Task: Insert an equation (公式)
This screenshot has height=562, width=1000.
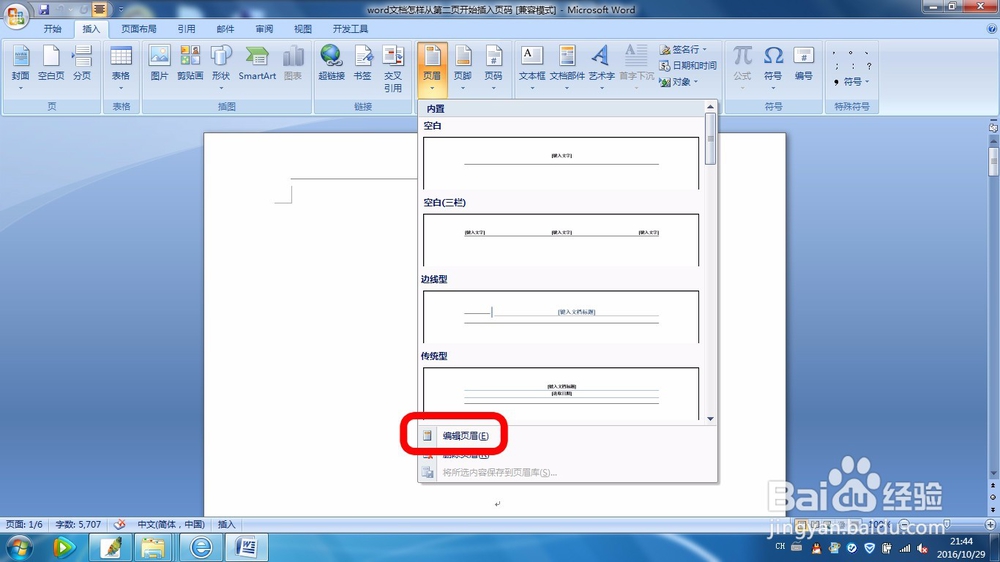Action: [742, 68]
